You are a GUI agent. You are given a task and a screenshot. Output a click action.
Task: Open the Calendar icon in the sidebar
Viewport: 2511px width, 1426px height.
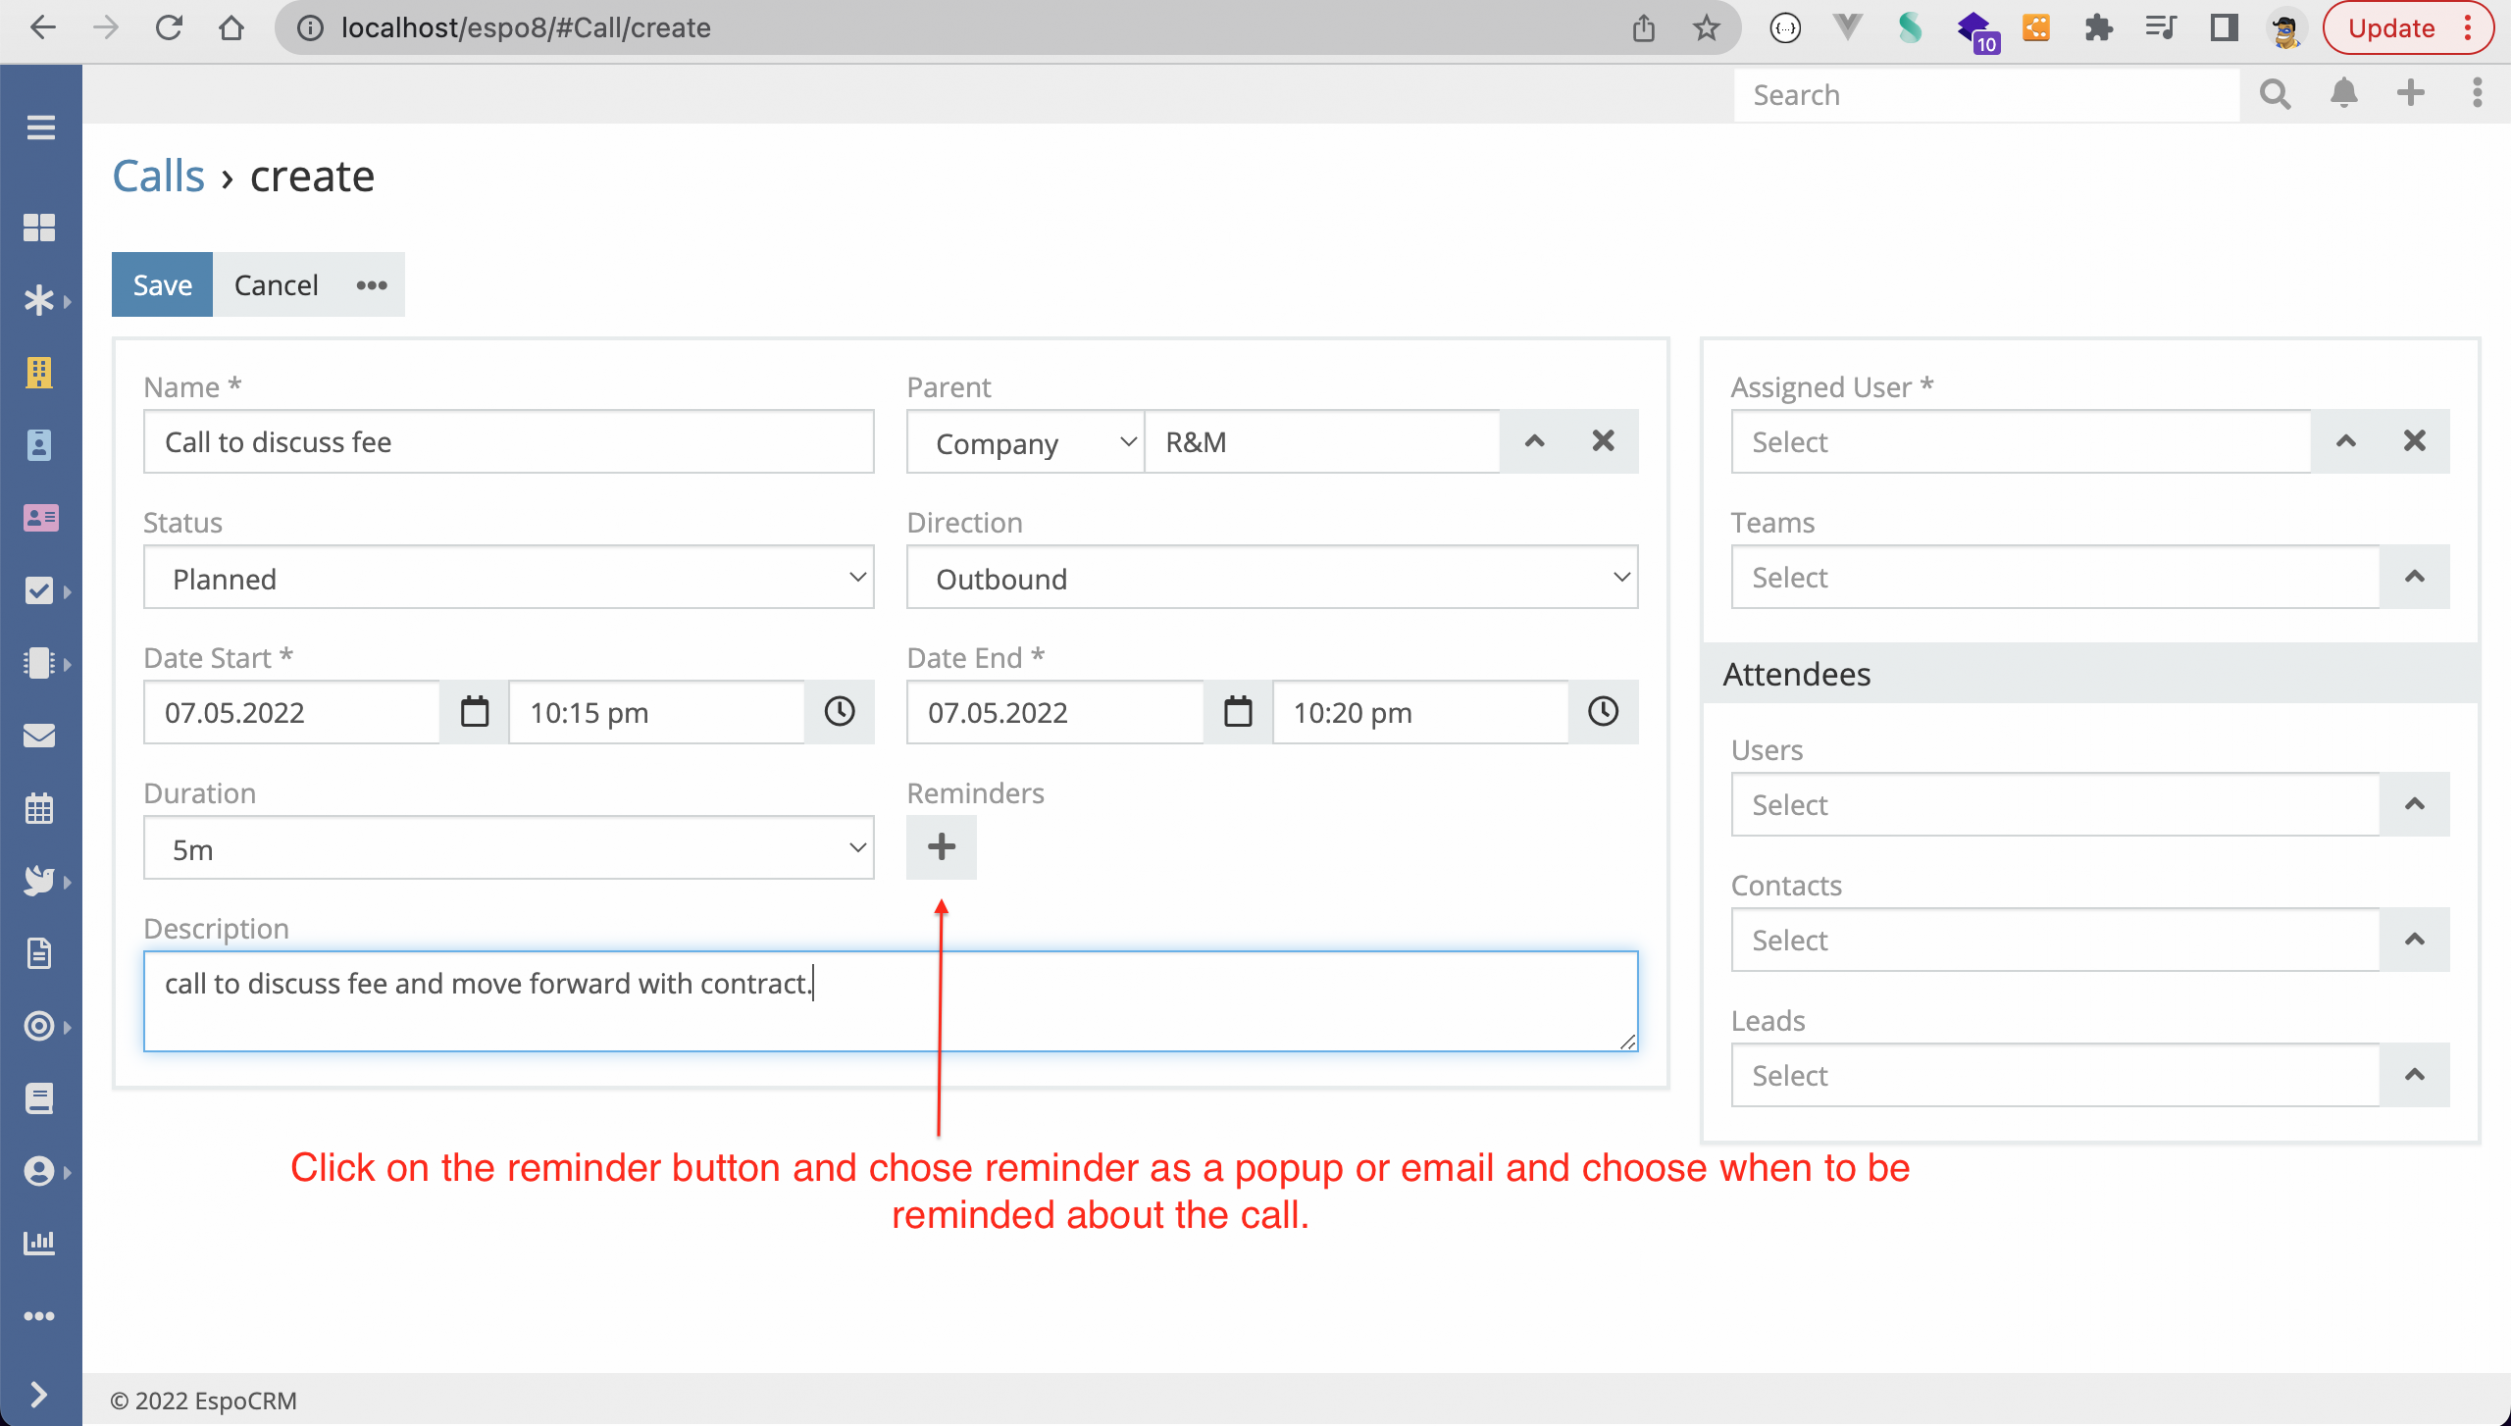tap(39, 808)
